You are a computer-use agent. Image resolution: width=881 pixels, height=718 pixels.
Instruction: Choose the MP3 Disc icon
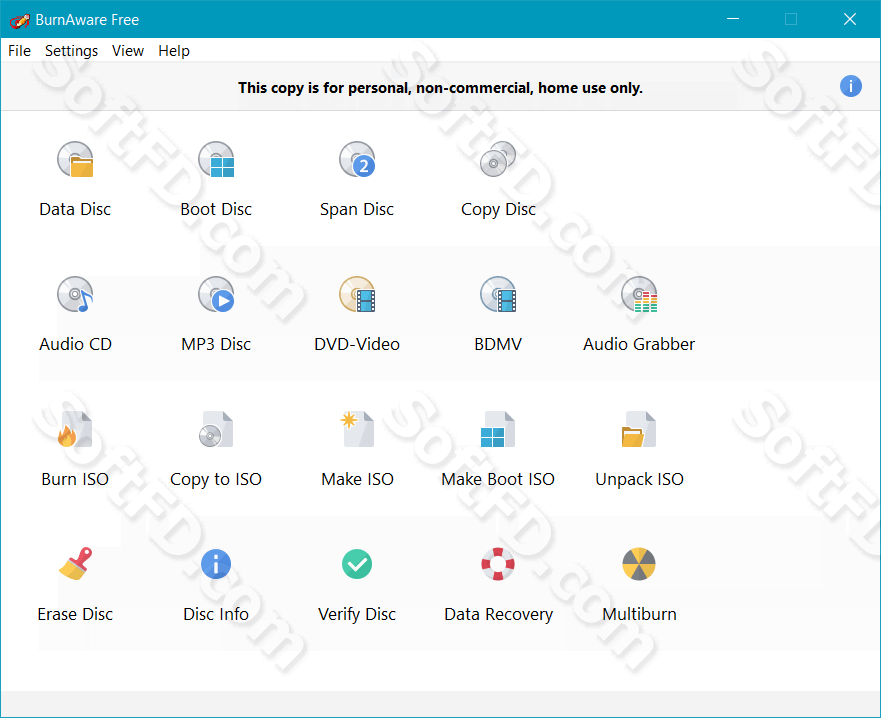pyautogui.click(x=216, y=294)
